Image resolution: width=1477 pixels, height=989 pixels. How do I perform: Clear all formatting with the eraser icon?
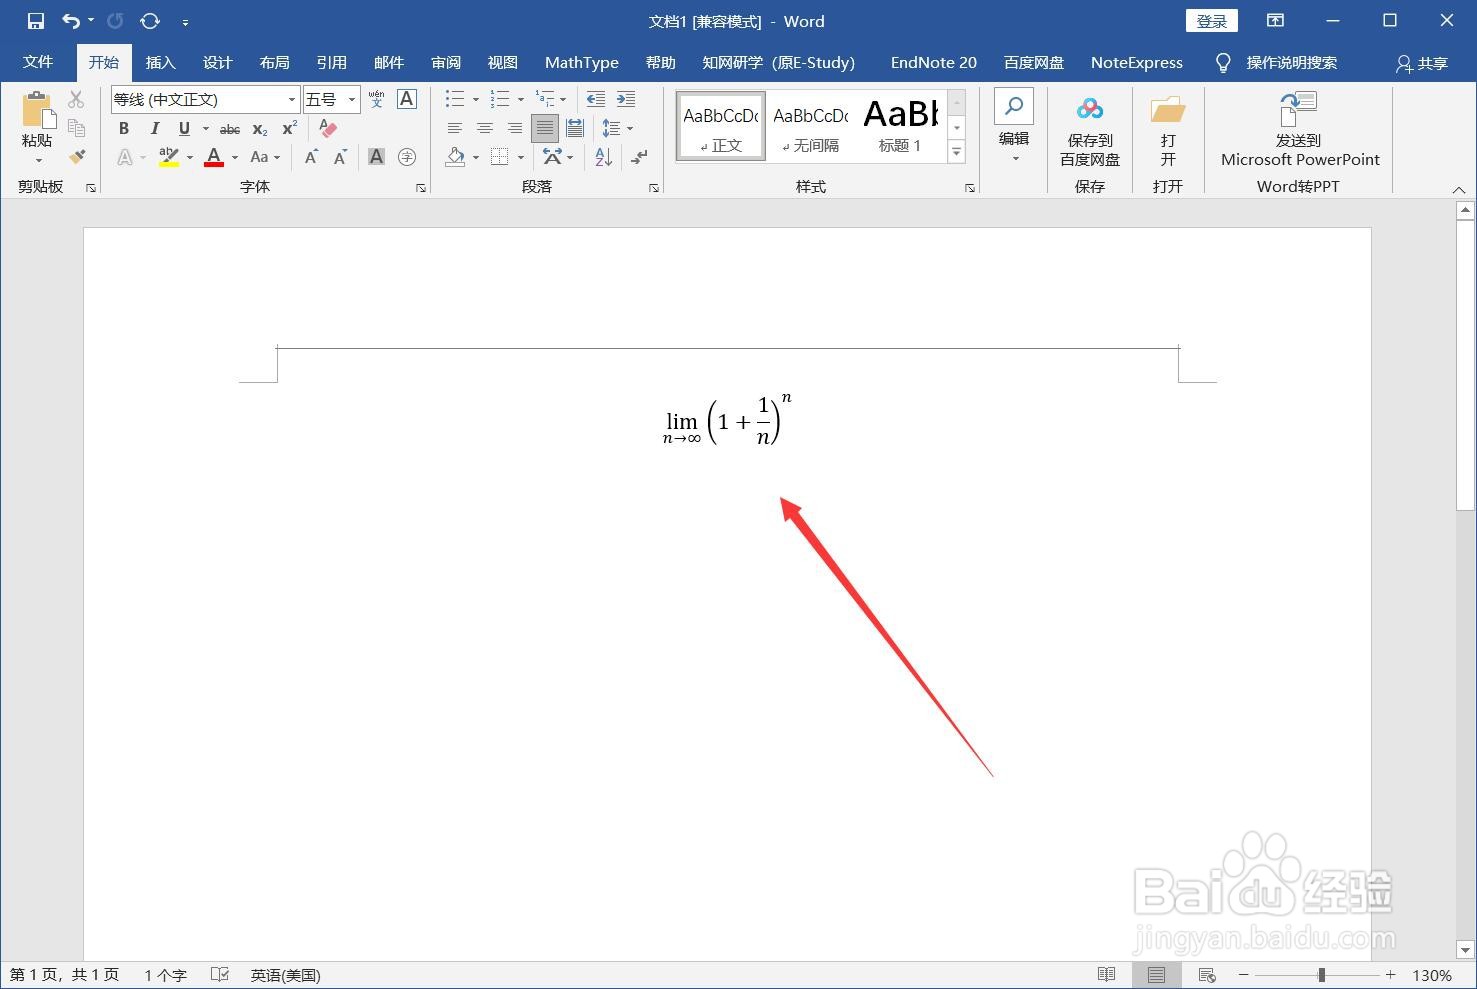point(327,128)
